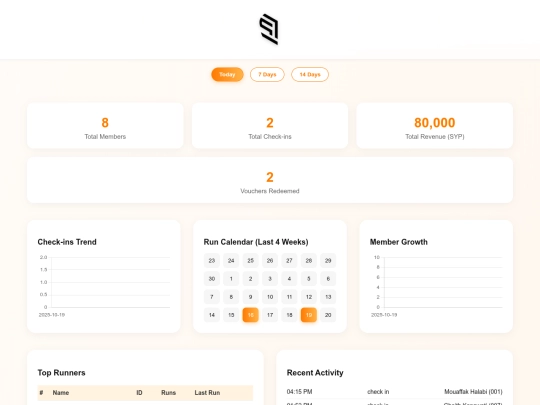Click day 20 in the run calendar

coord(328,315)
